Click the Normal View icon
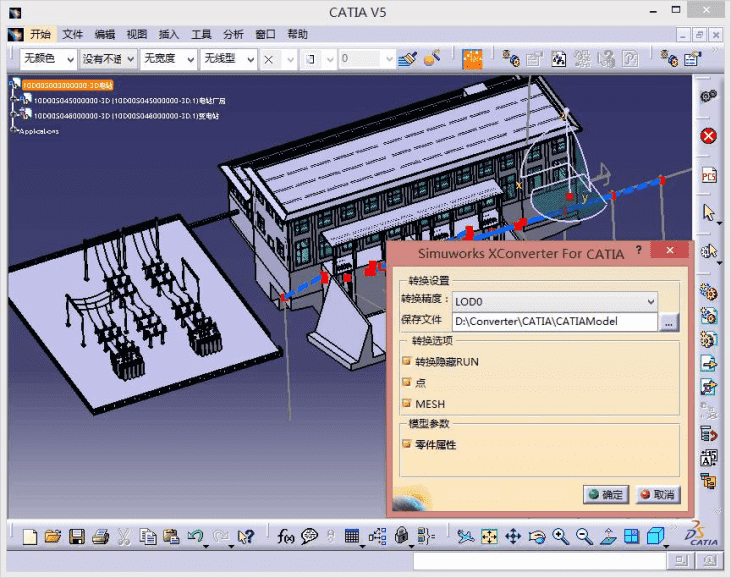This screenshot has height=578, width=731. coord(608,537)
